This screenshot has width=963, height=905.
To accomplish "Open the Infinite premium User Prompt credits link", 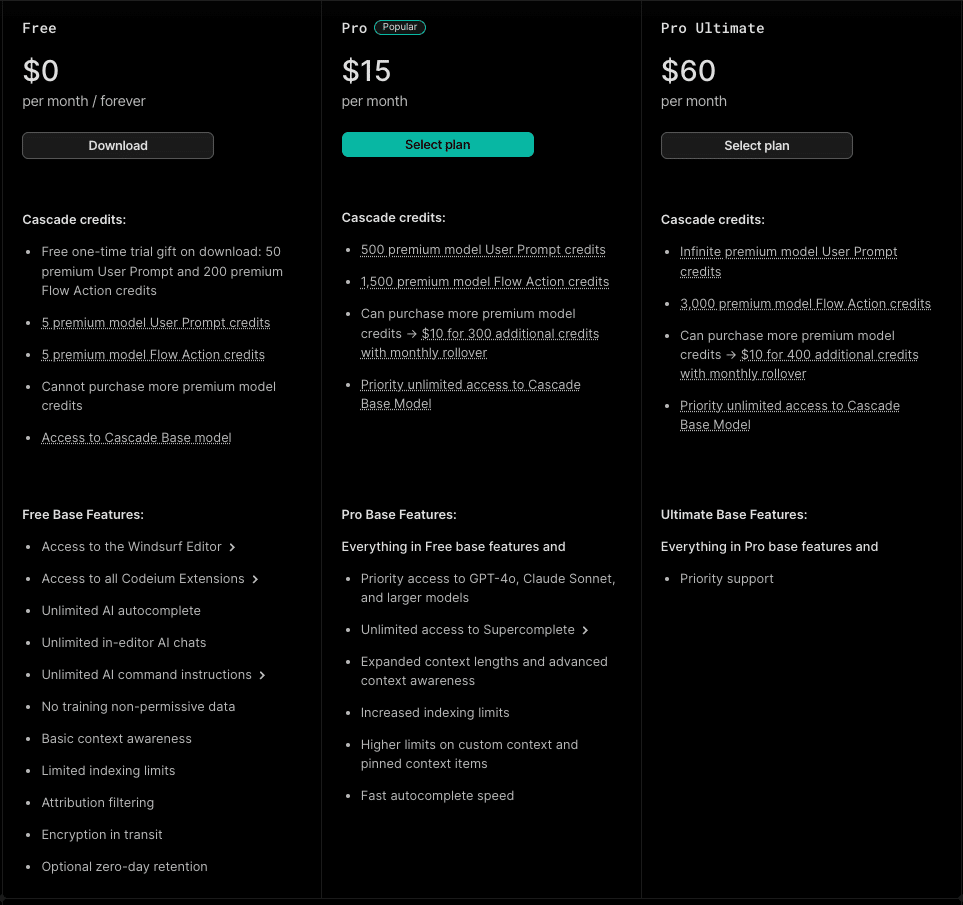I will coord(788,252).
